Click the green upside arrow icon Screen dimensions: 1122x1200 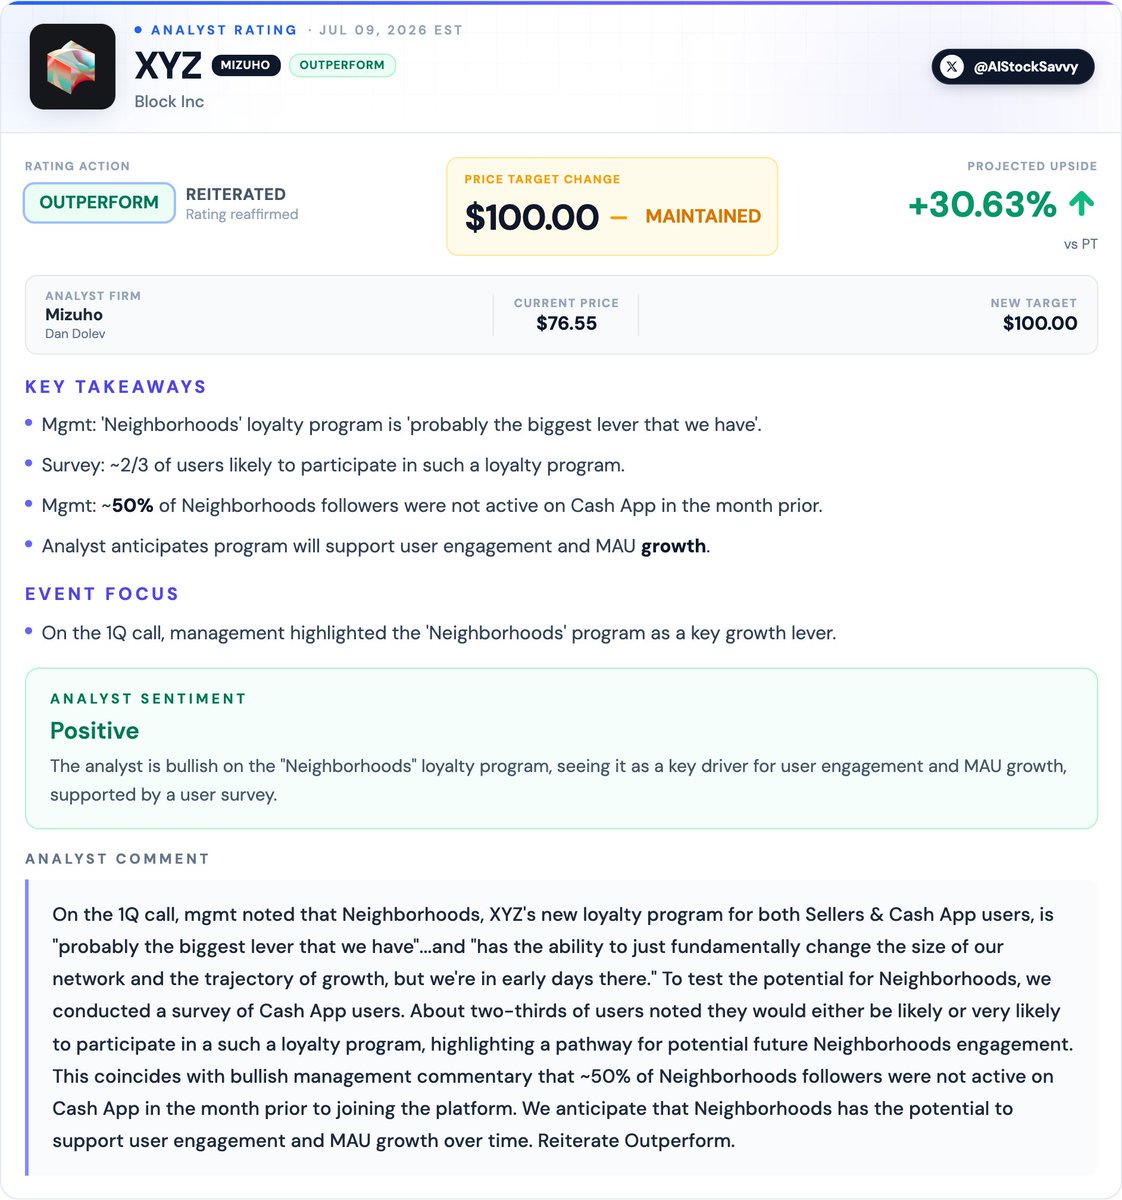coord(1082,204)
